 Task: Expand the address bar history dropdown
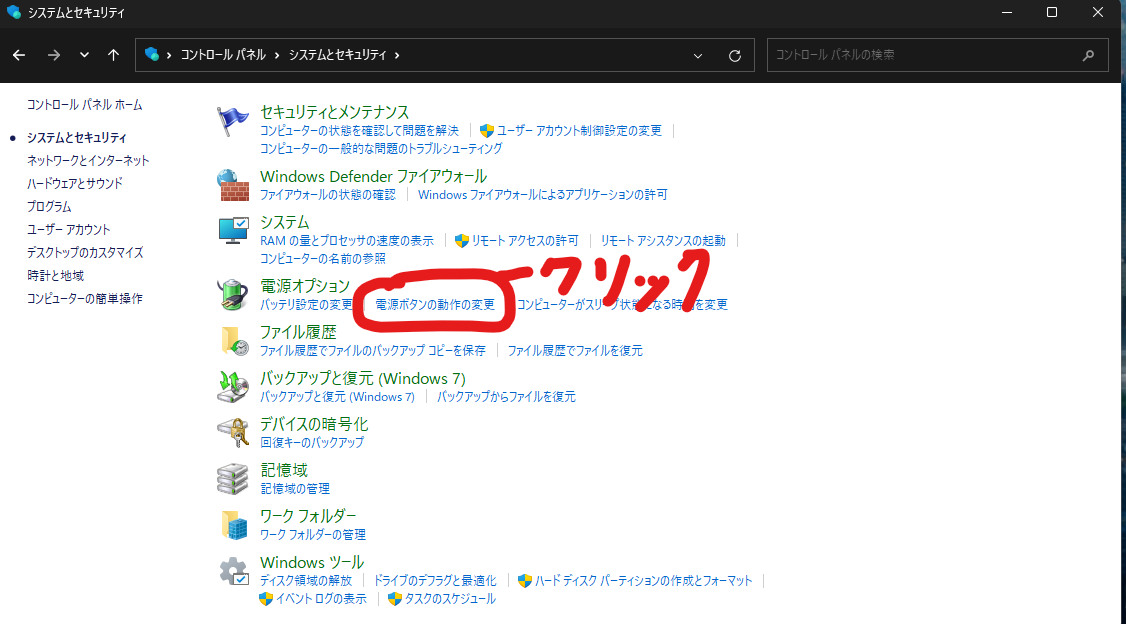click(x=697, y=55)
